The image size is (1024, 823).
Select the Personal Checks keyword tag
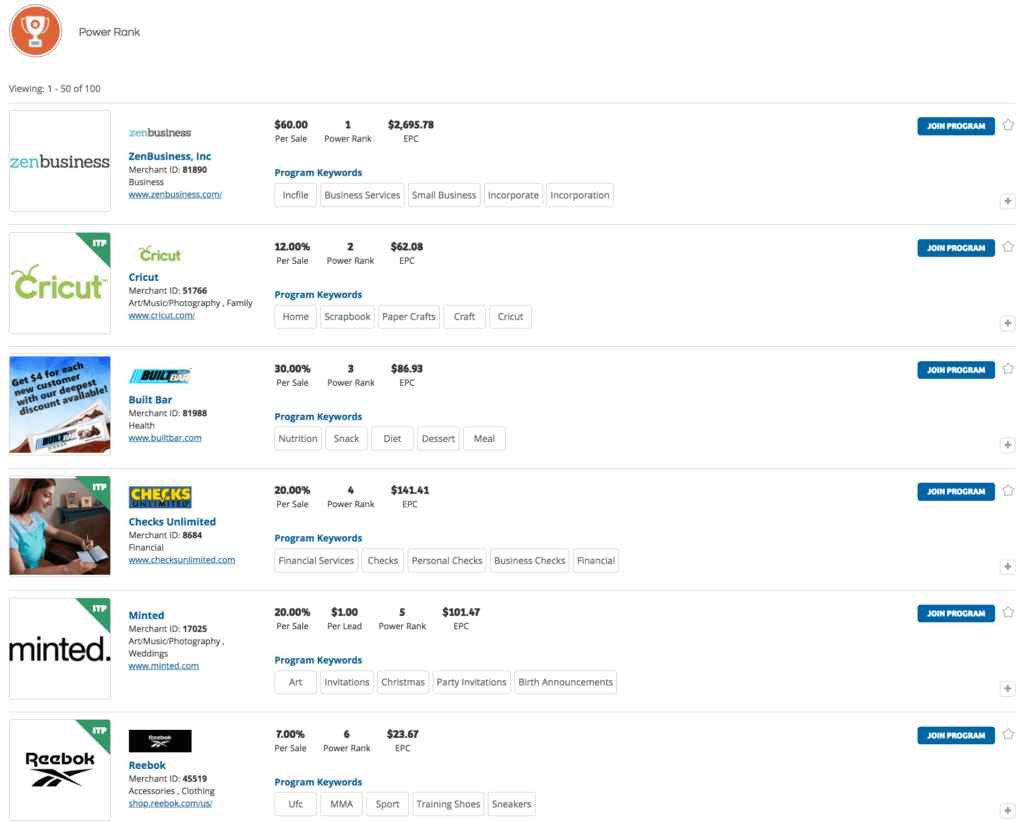pos(447,560)
